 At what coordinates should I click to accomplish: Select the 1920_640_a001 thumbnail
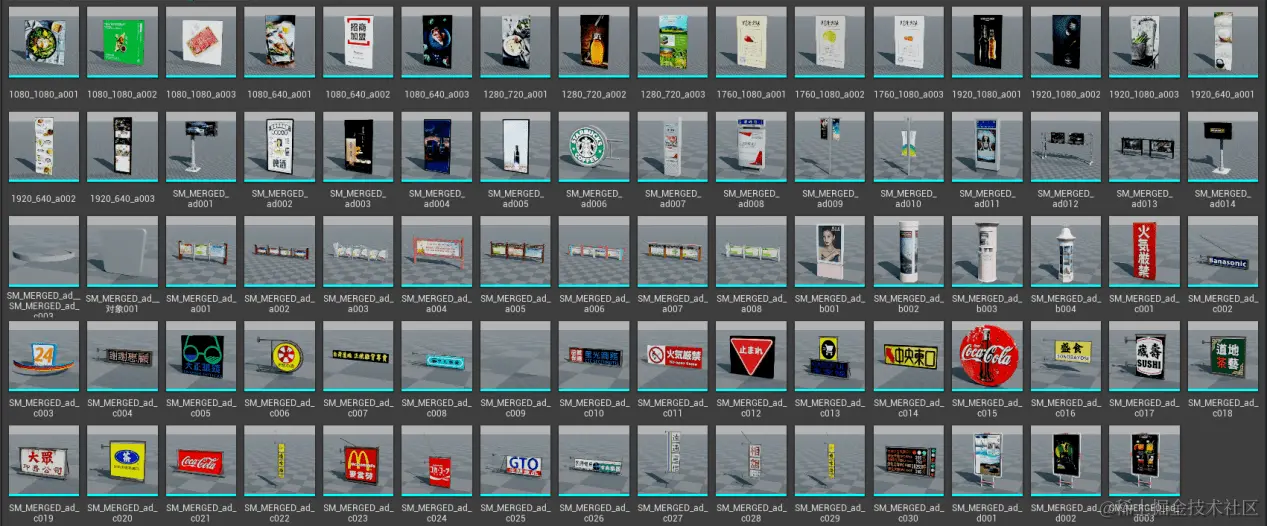click(1223, 41)
